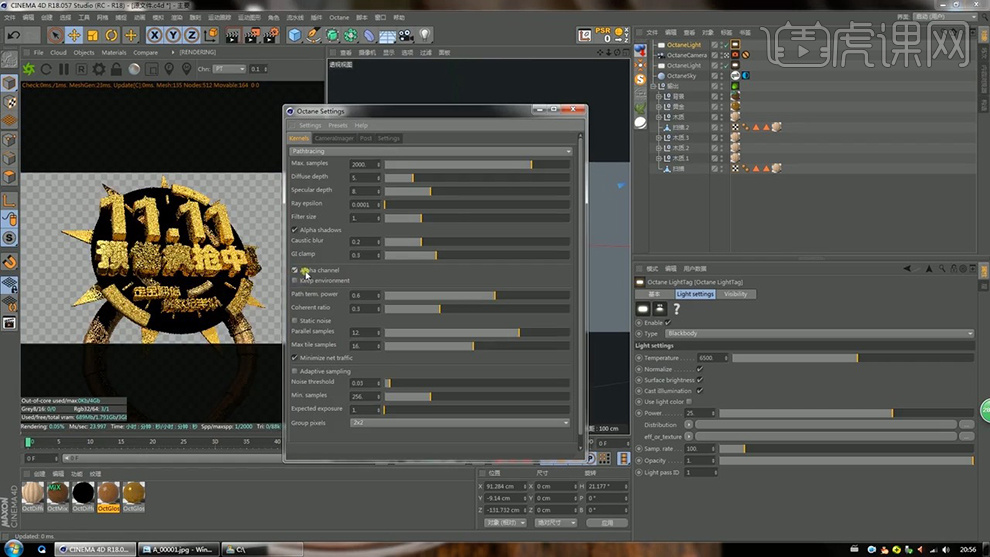Click the eff_or_texture arrow button

click(x=689, y=436)
